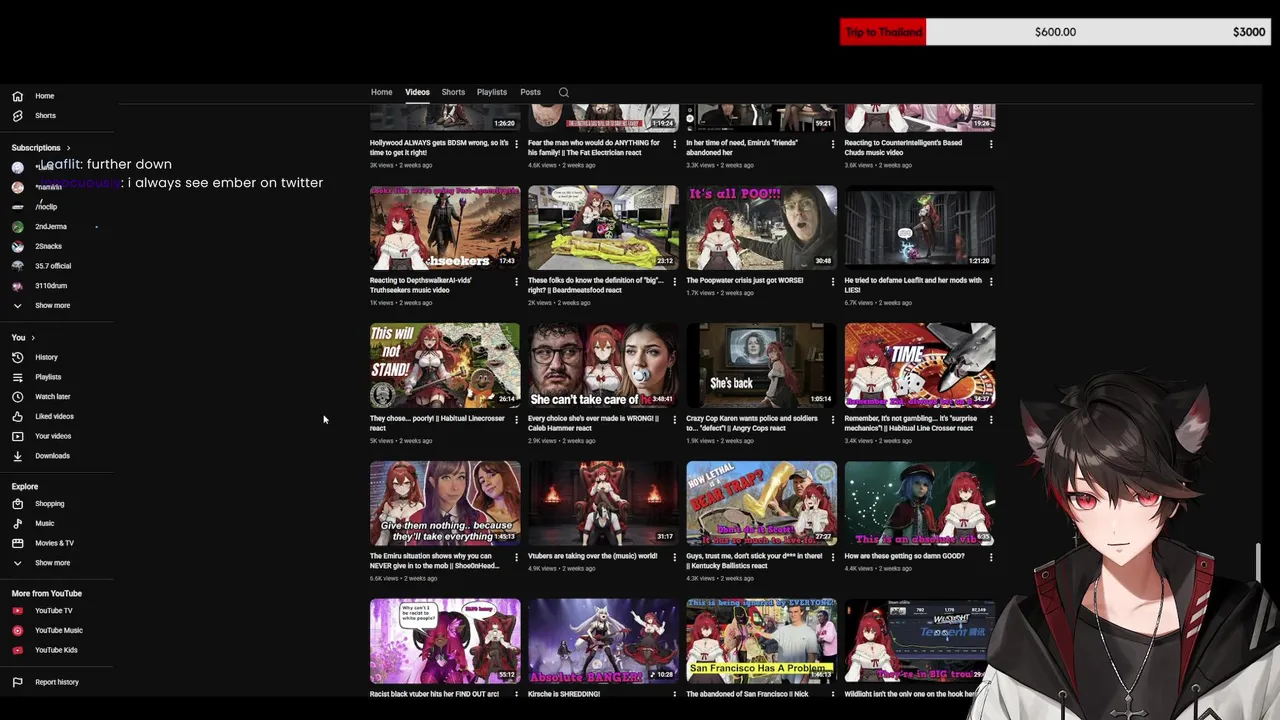
Task: Switch to the channel Home tab
Action: (382, 92)
